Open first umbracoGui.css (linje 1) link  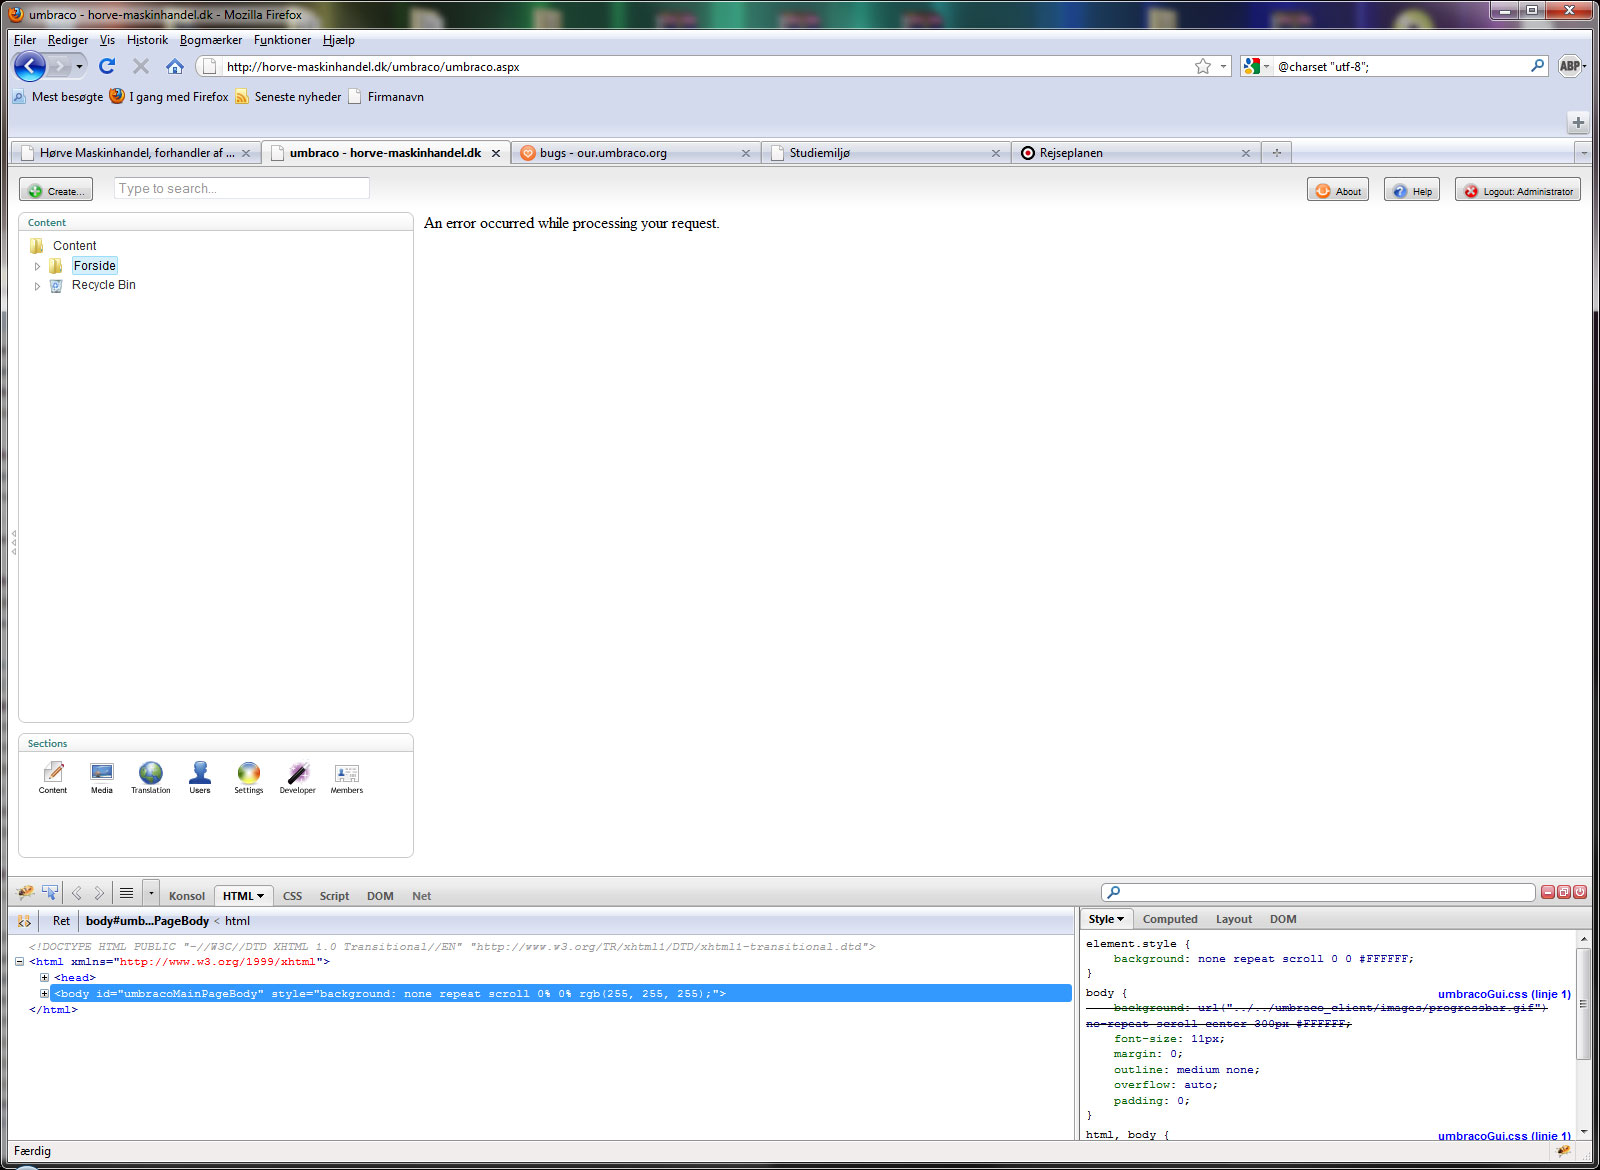click(x=1504, y=994)
